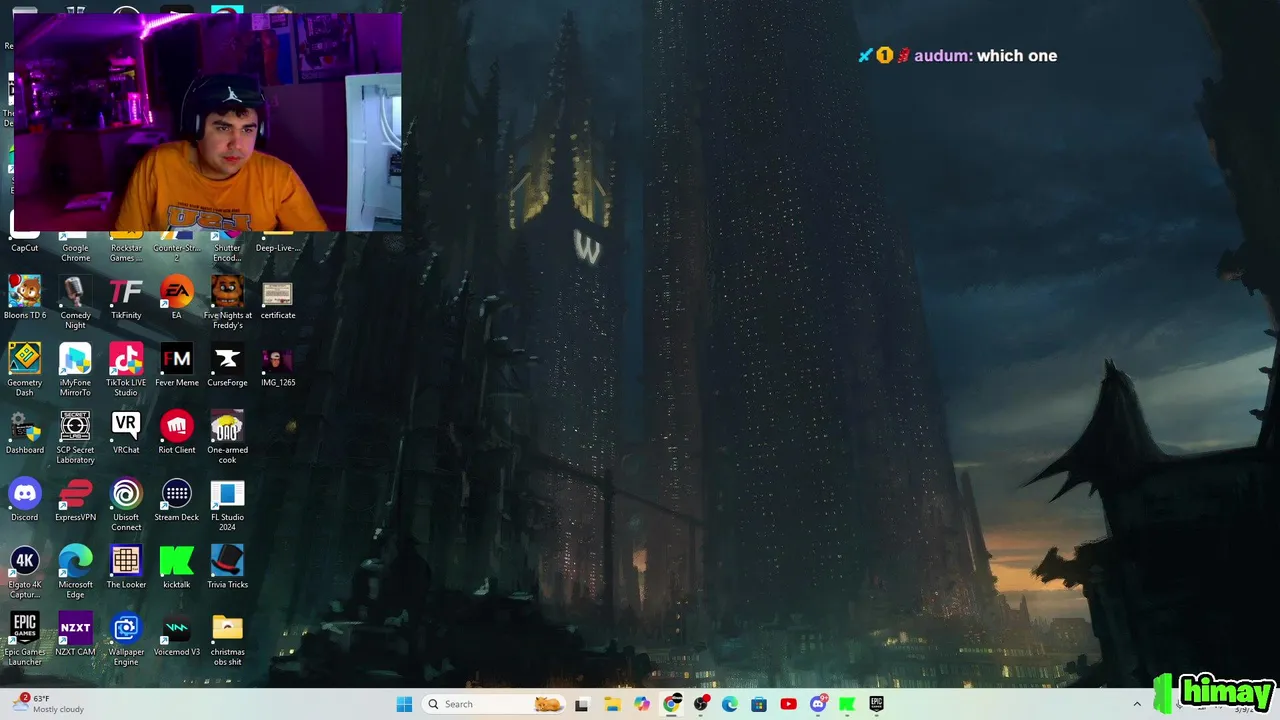This screenshot has height=720, width=1280.
Task: Launch the green kicktalk icon
Action: point(177,561)
